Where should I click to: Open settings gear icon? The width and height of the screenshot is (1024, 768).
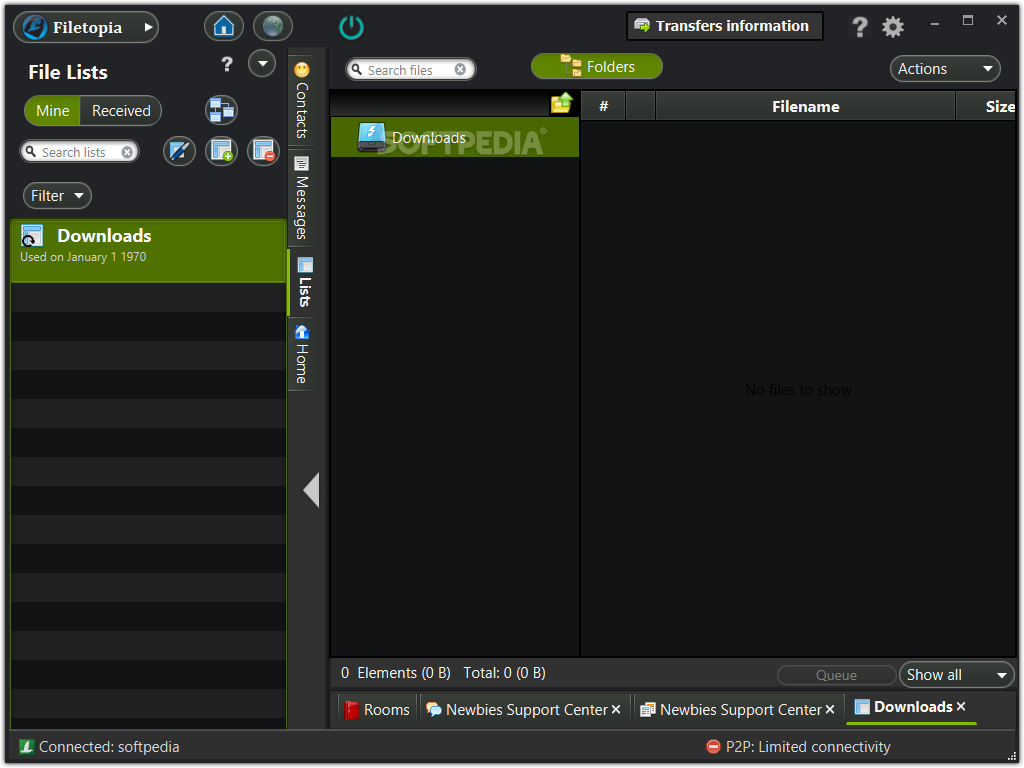coord(893,27)
